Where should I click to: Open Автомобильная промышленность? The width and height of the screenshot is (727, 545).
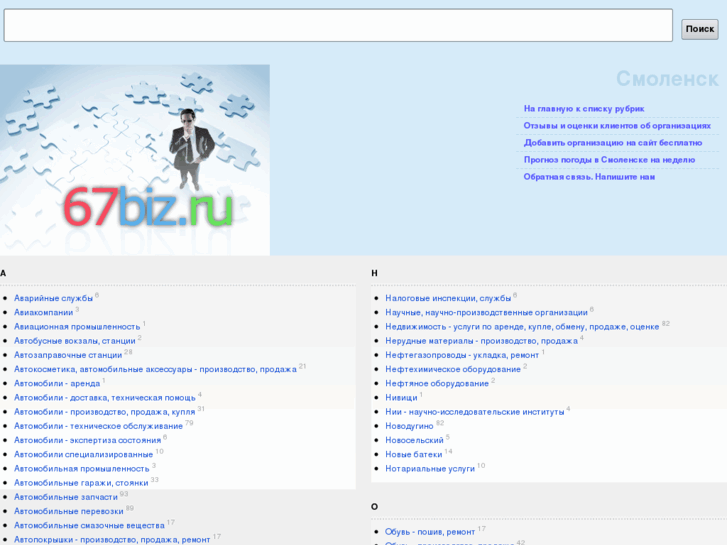pyautogui.click(x=82, y=469)
